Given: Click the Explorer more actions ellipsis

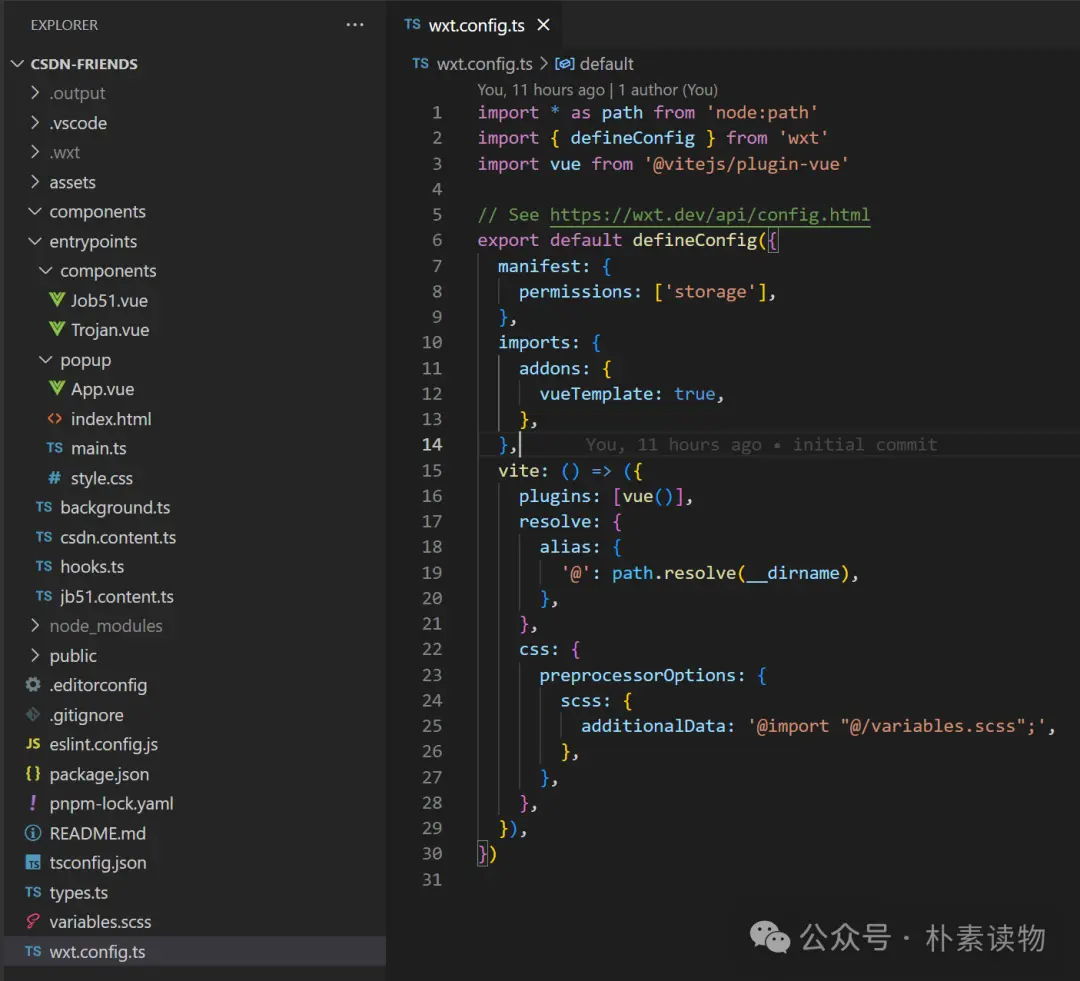Looking at the screenshot, I should coord(355,25).
